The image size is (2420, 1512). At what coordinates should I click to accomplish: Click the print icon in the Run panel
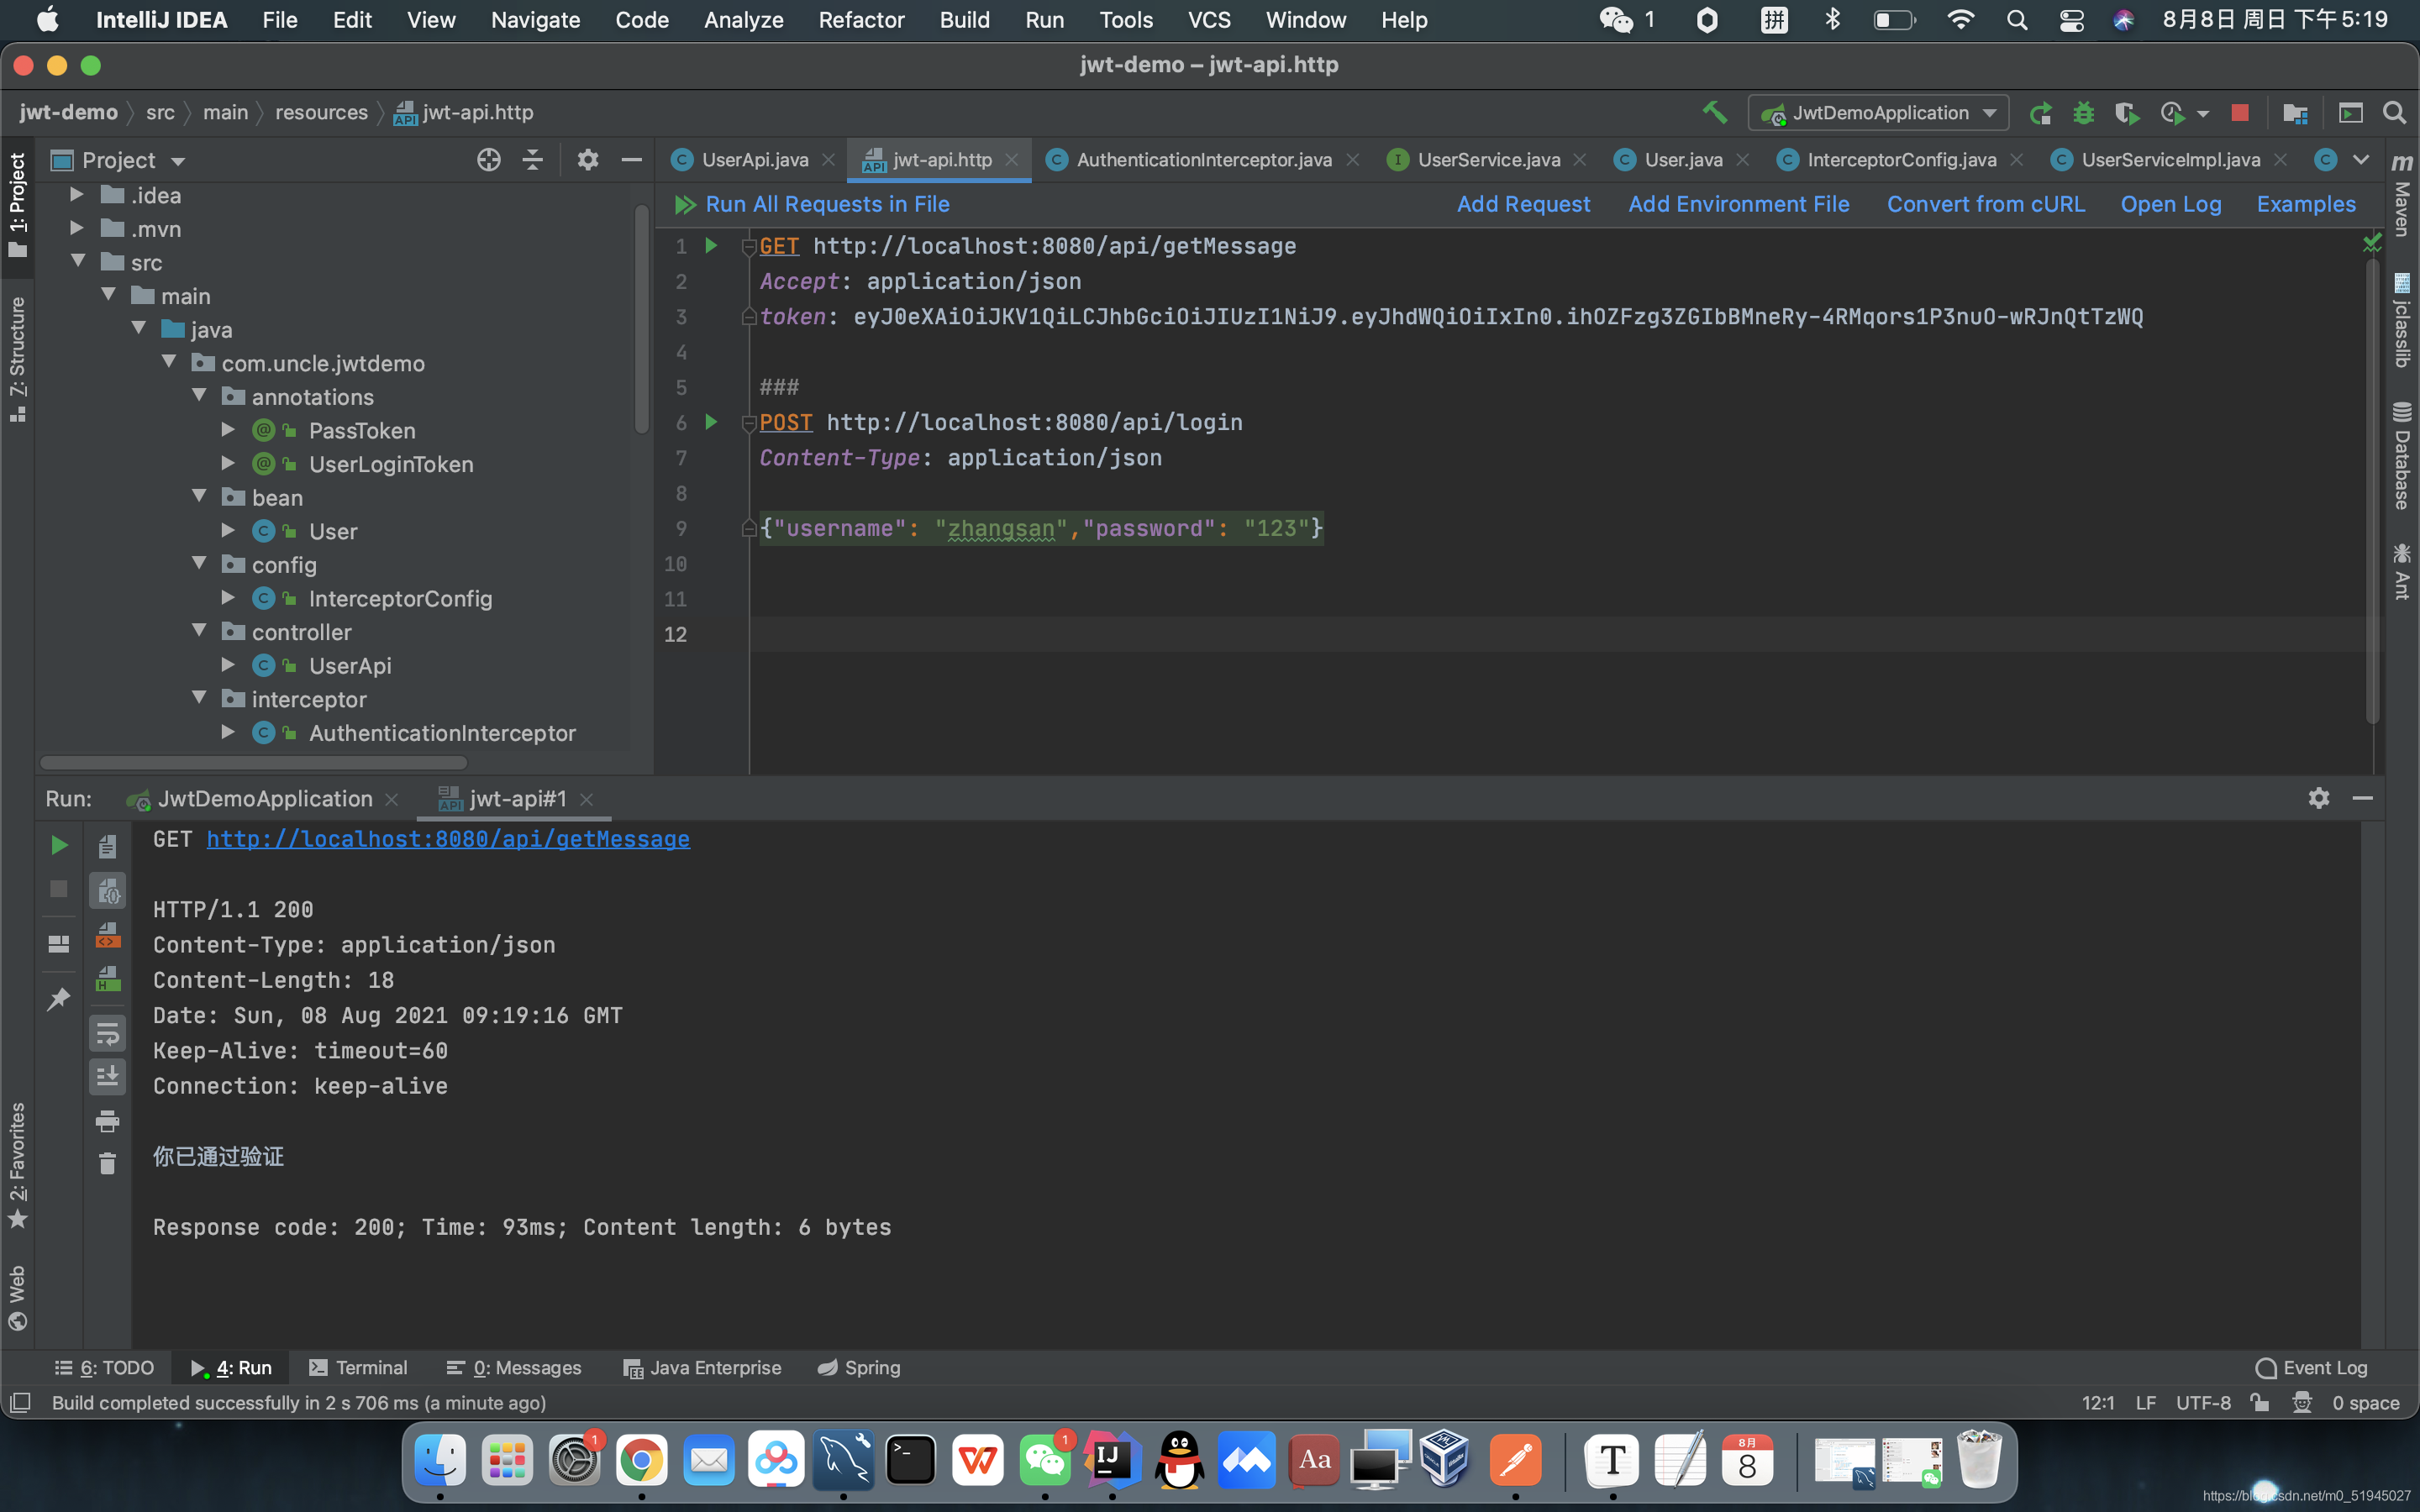tap(107, 1121)
